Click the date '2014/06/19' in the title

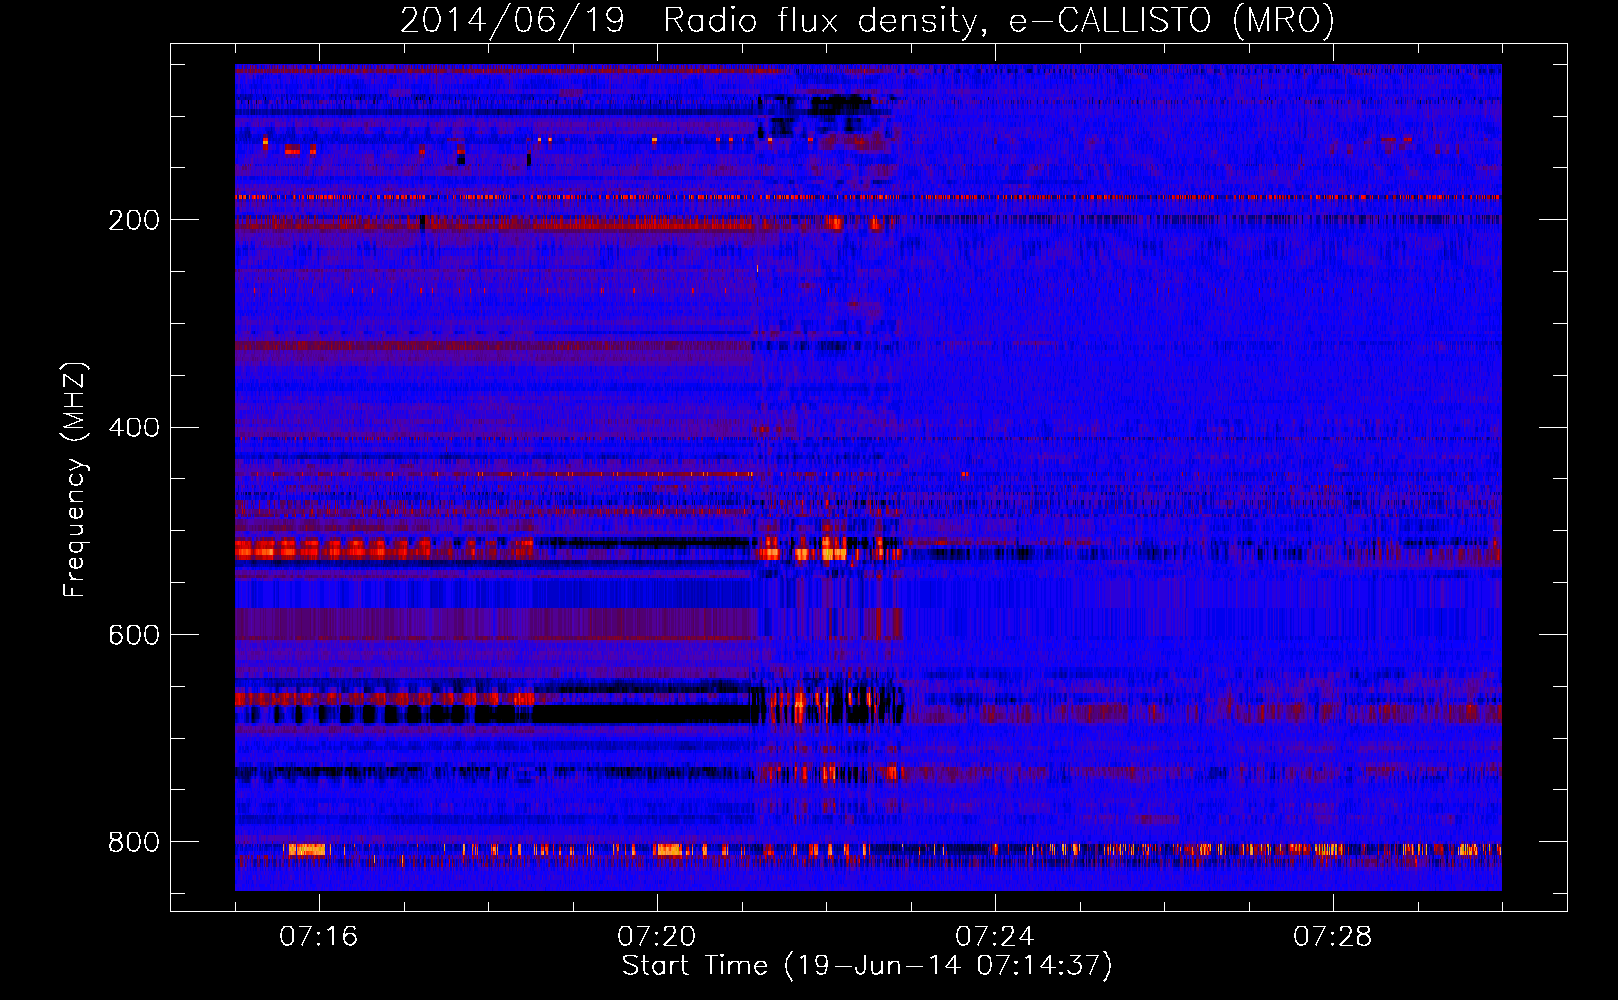coord(512,21)
